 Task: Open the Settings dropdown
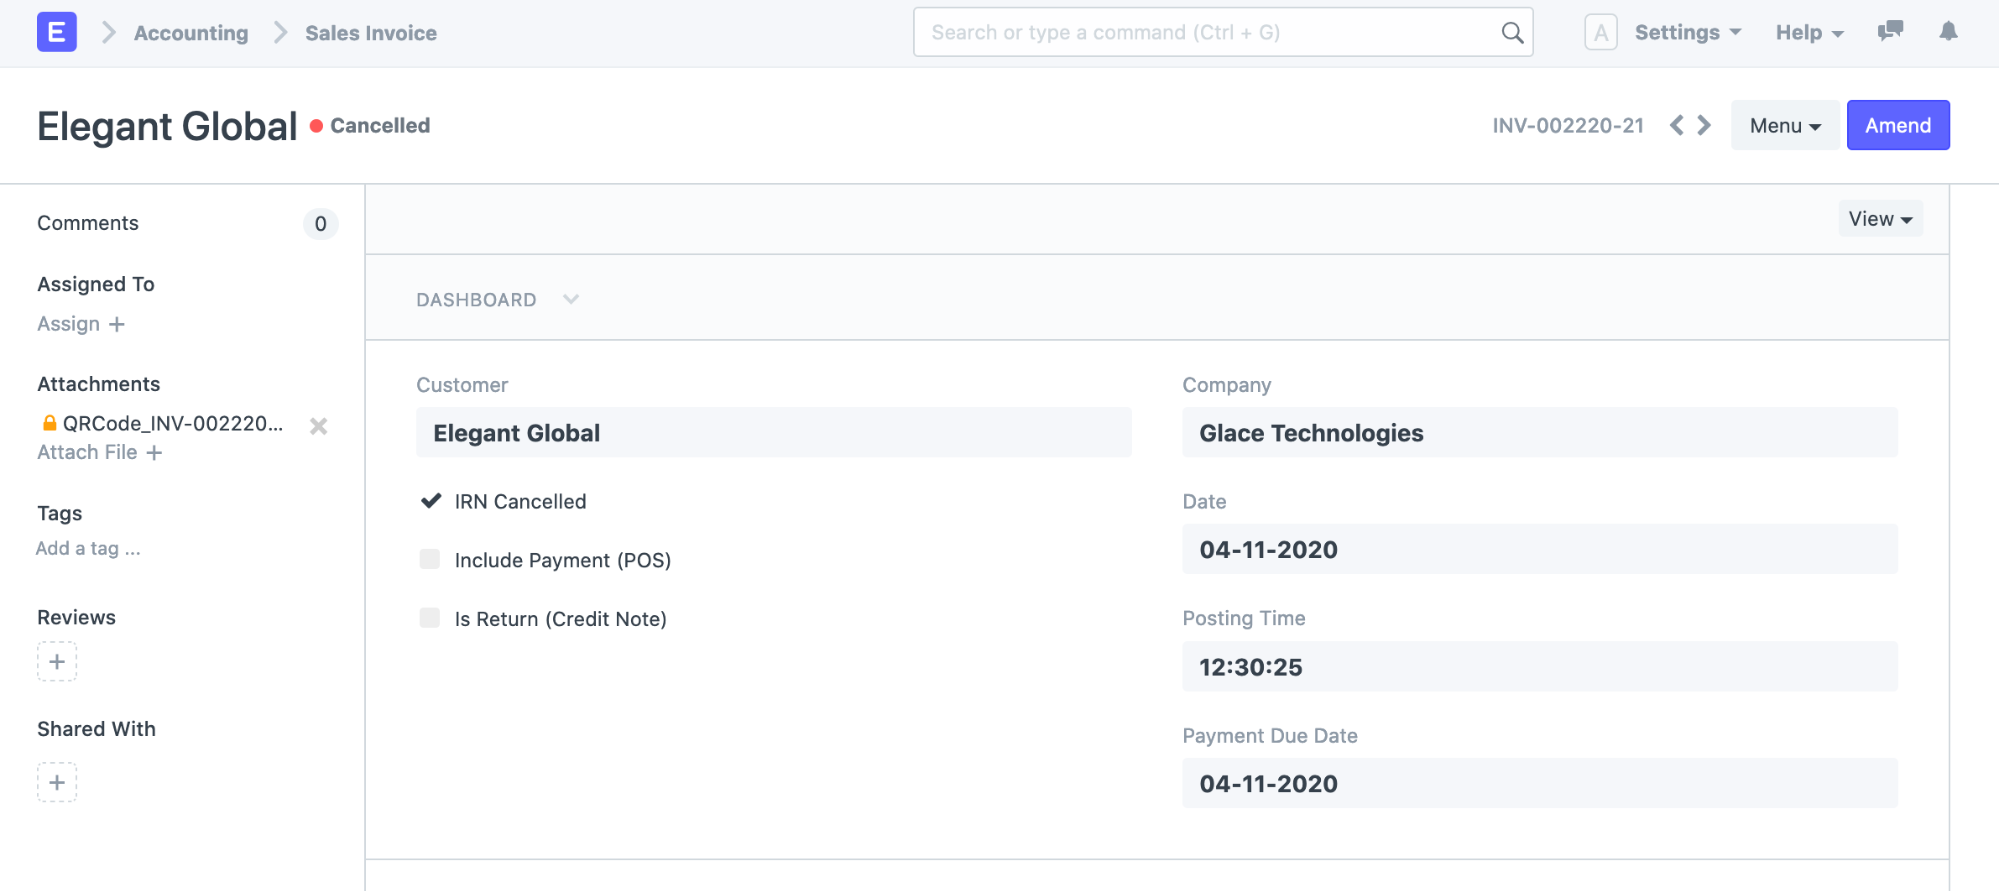point(1688,33)
